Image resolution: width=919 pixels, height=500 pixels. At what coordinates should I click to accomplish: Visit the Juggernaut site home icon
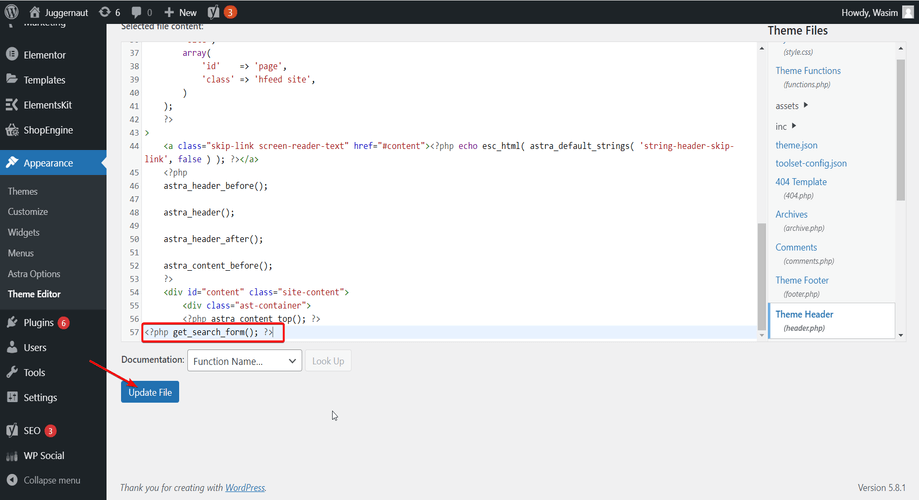pyautogui.click(x=35, y=12)
